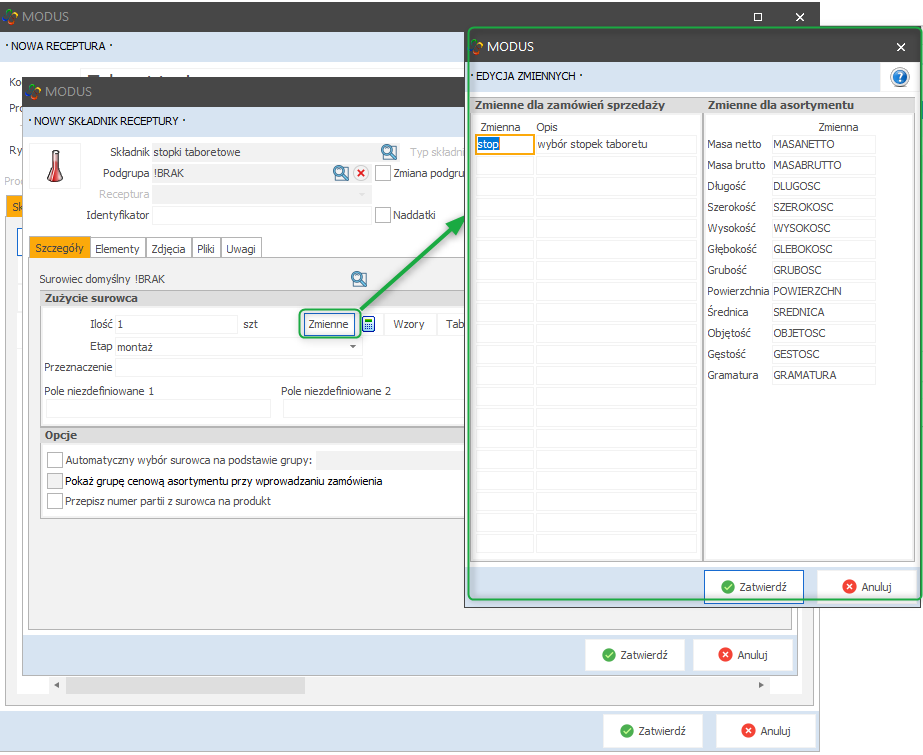Toggle Automatyczny wybór surowca checkbox
Screen dimensions: 923x755
(55, 461)
